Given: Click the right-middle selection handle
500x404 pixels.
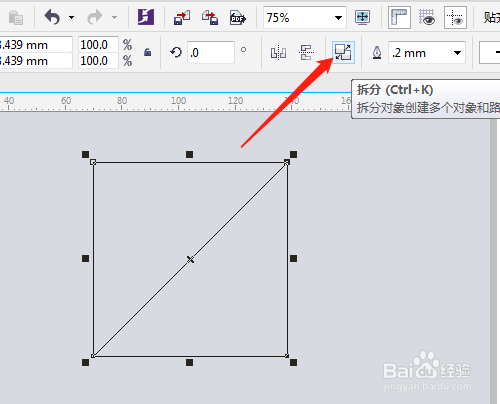Looking at the screenshot, I should pos(293,258).
